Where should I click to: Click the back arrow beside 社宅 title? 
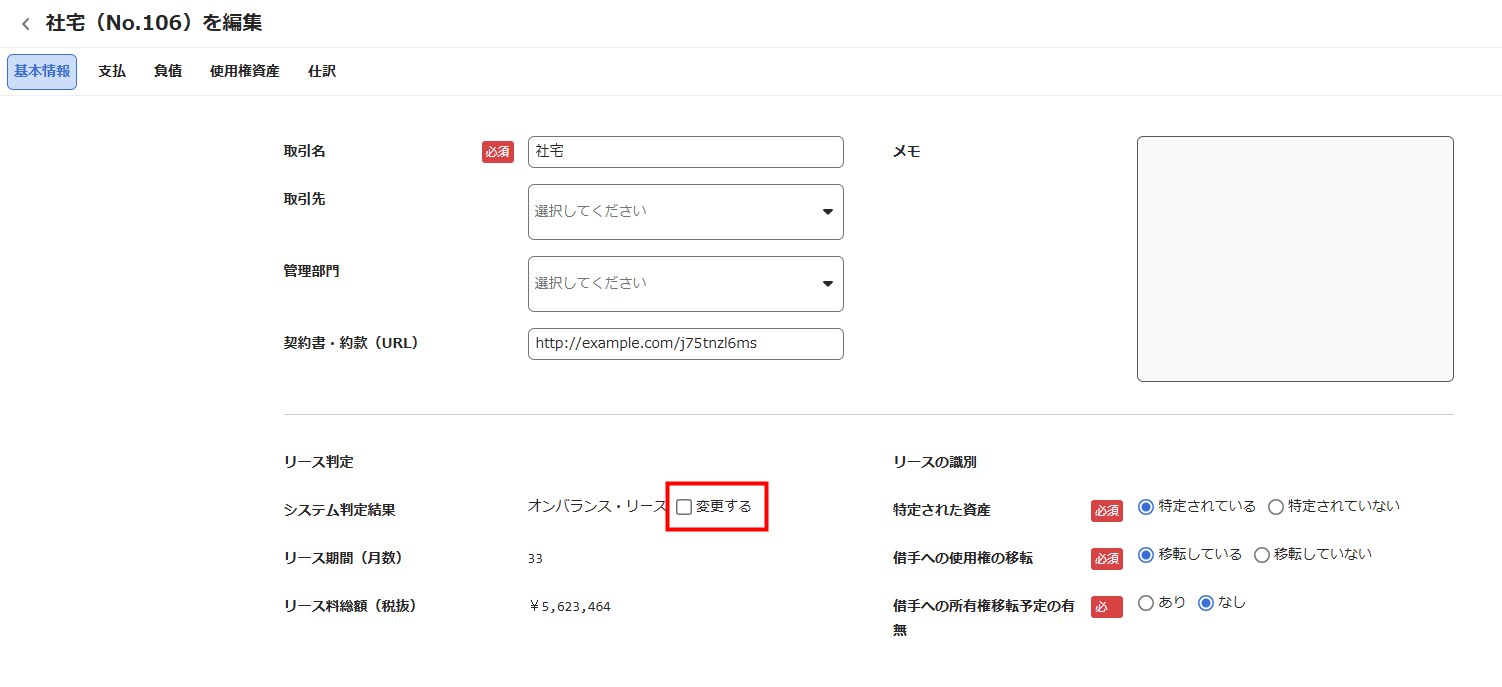pos(25,24)
